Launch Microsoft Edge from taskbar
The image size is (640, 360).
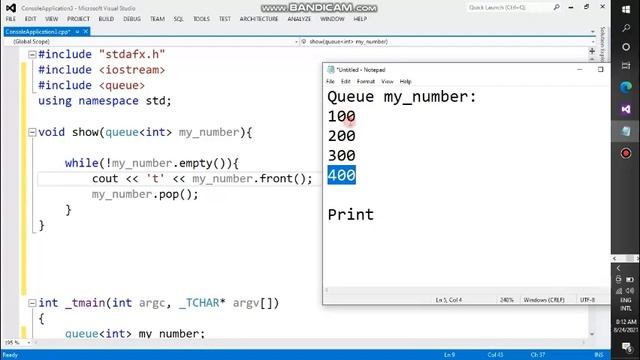point(626,87)
